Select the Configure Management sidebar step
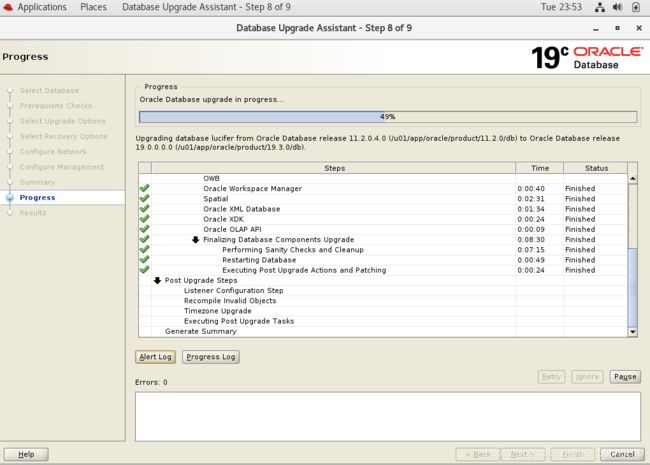Image resolution: width=650 pixels, height=465 pixels. [x=62, y=167]
